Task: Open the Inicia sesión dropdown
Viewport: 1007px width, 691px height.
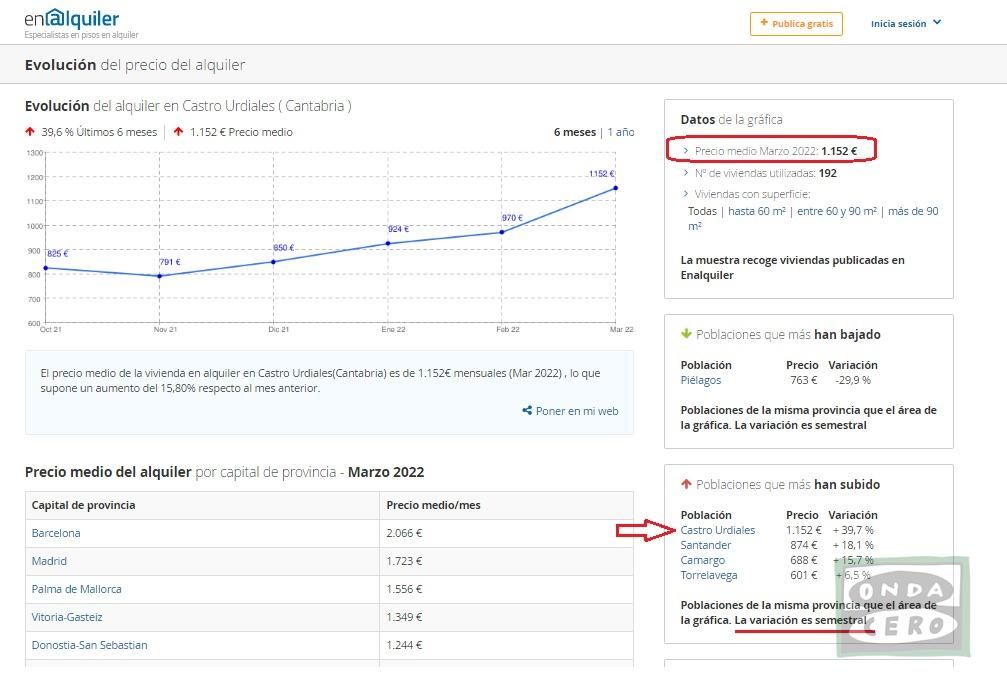Action: [906, 24]
